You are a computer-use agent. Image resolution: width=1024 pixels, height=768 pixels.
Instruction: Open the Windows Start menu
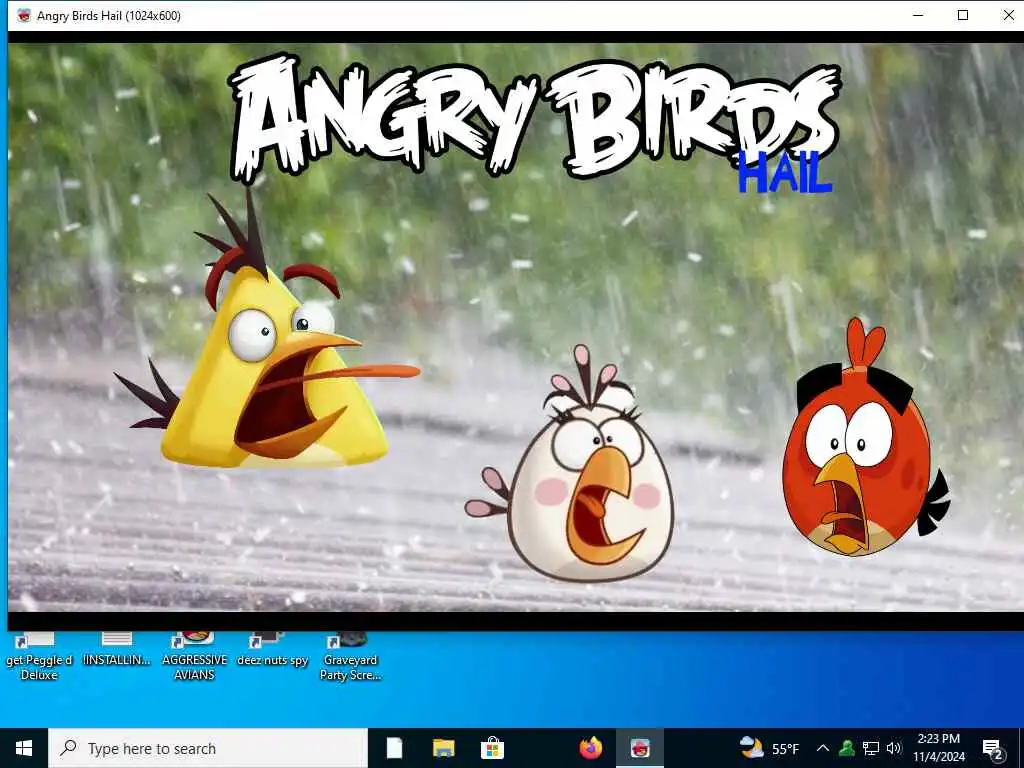pyautogui.click(x=24, y=748)
